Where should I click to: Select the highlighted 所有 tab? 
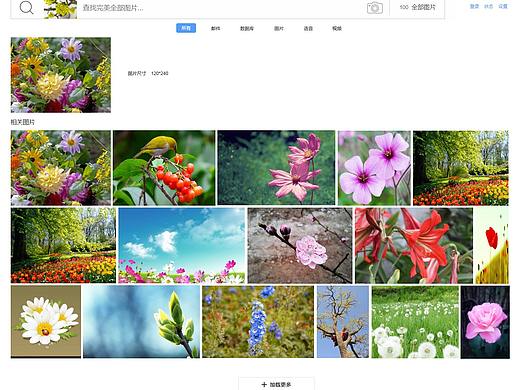click(x=186, y=28)
